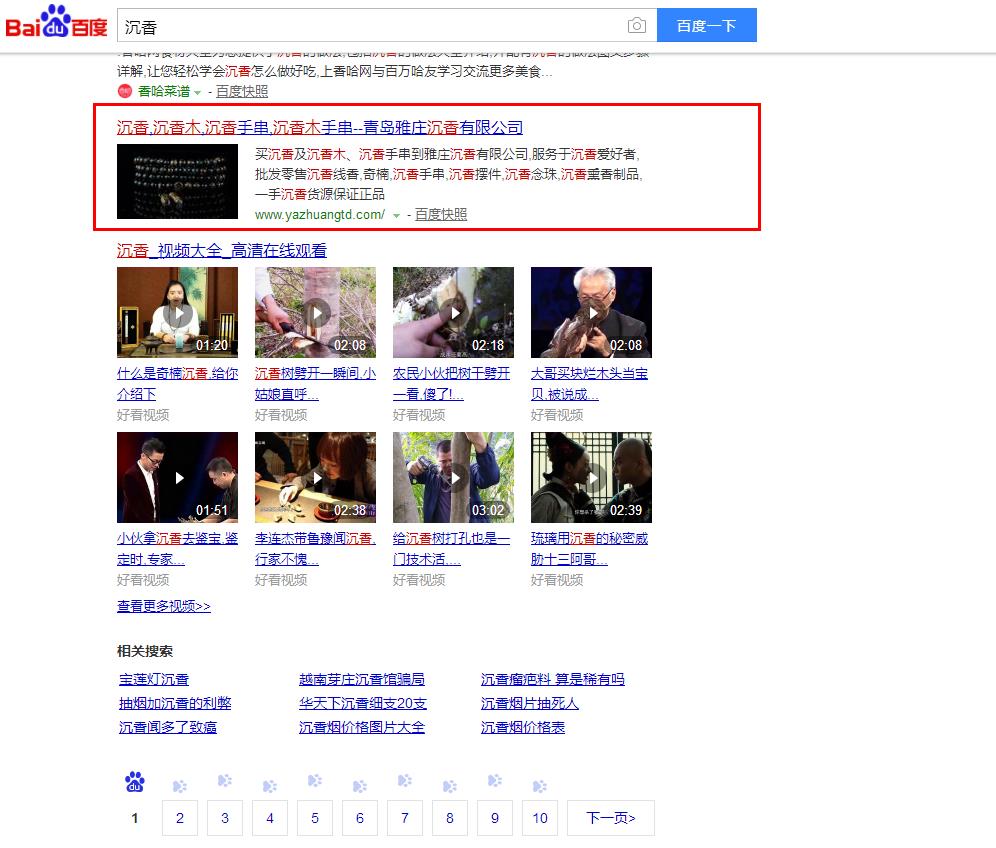996x848 pixels.
Task: Open related search 沉香烟片抽死人
Action: pos(530,704)
